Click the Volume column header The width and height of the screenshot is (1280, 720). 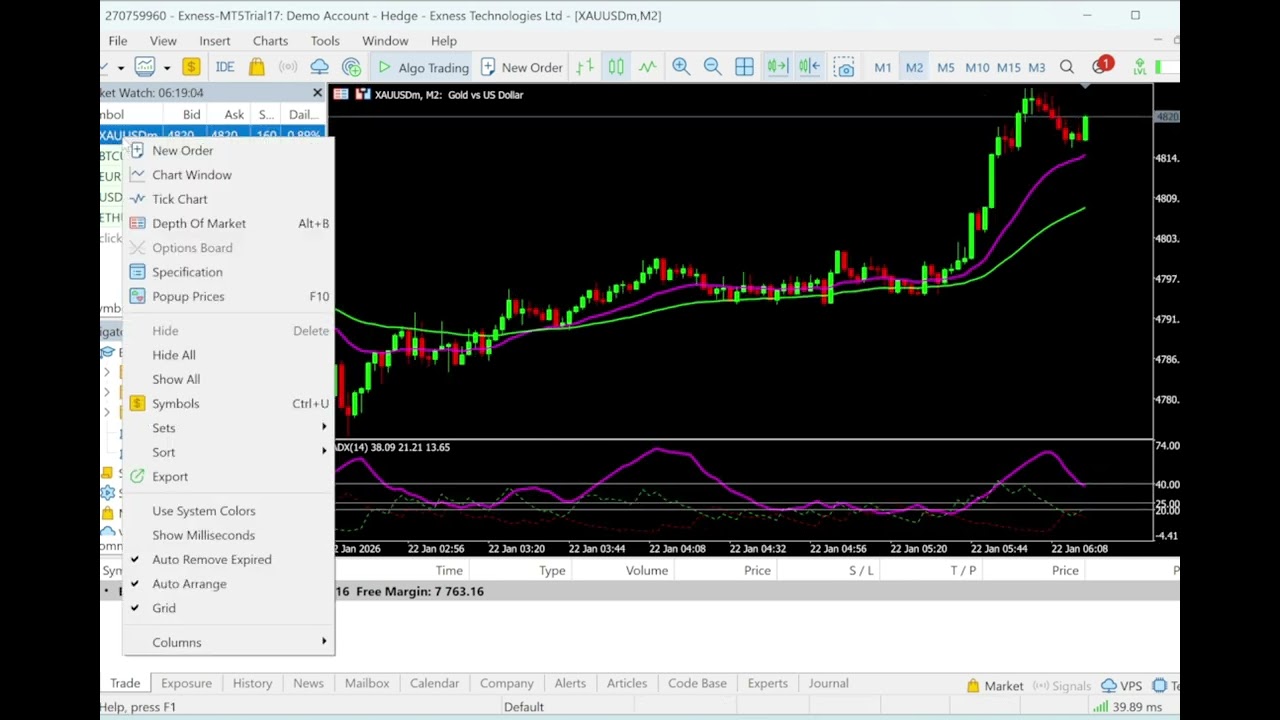647,570
